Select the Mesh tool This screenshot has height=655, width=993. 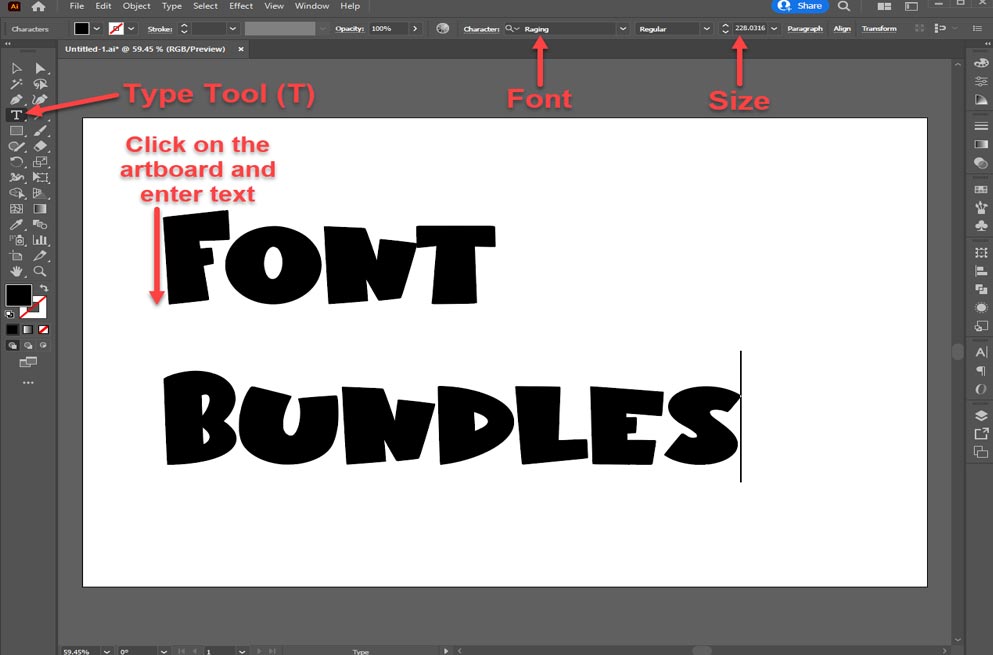16,209
